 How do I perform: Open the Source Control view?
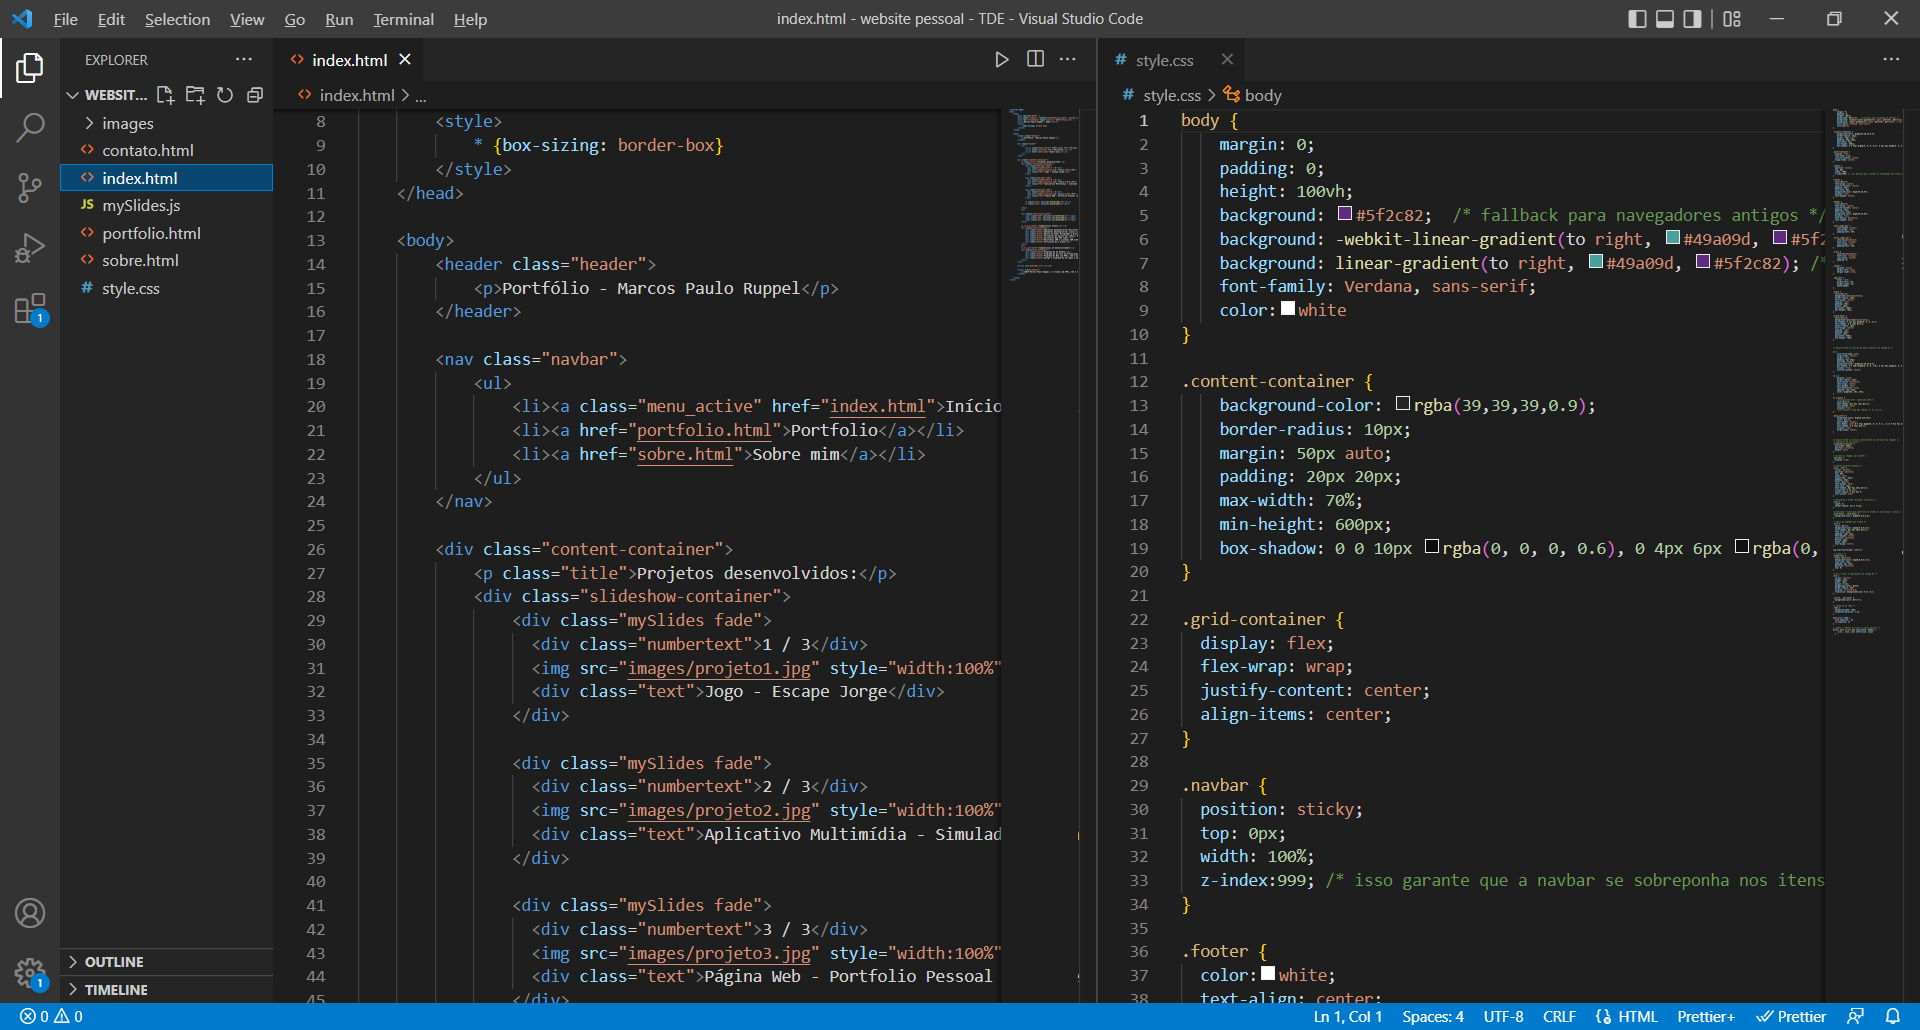[x=30, y=187]
